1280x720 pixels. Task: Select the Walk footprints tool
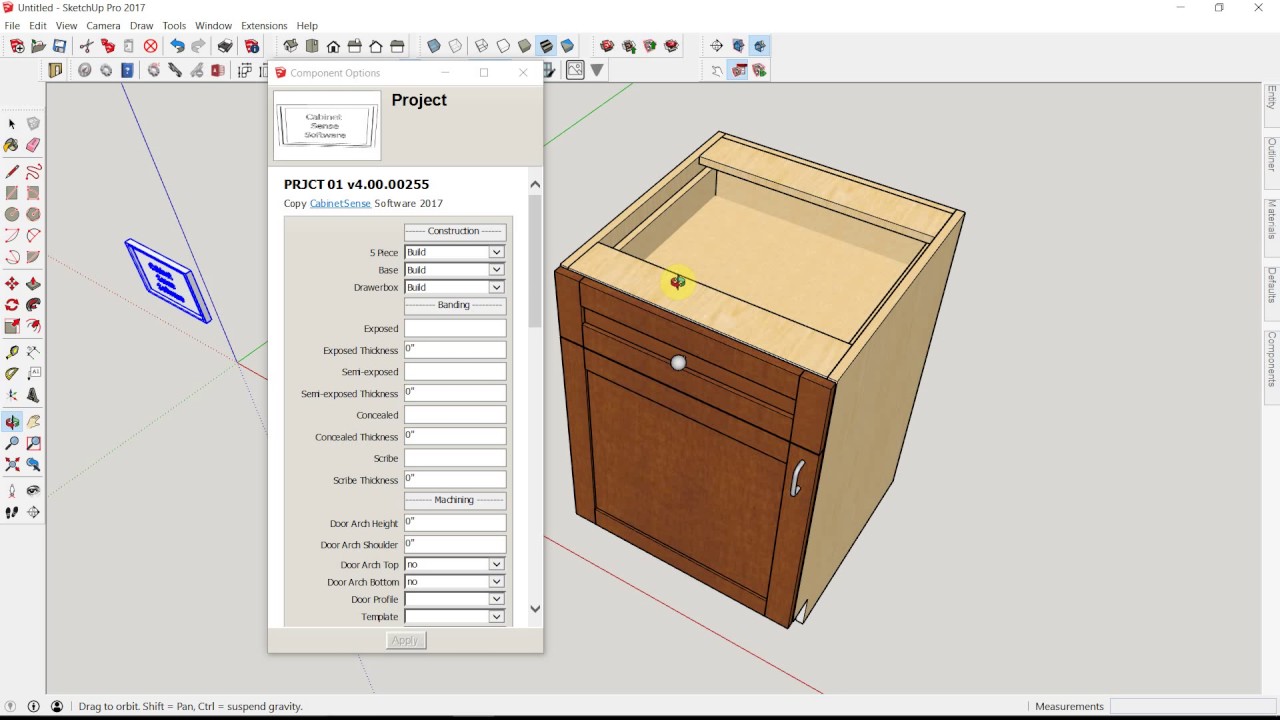tap(12, 512)
